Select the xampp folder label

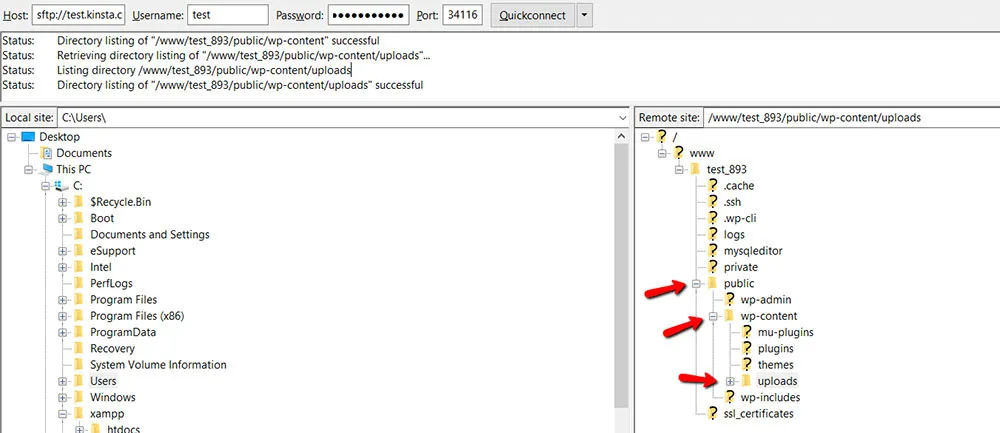click(107, 414)
